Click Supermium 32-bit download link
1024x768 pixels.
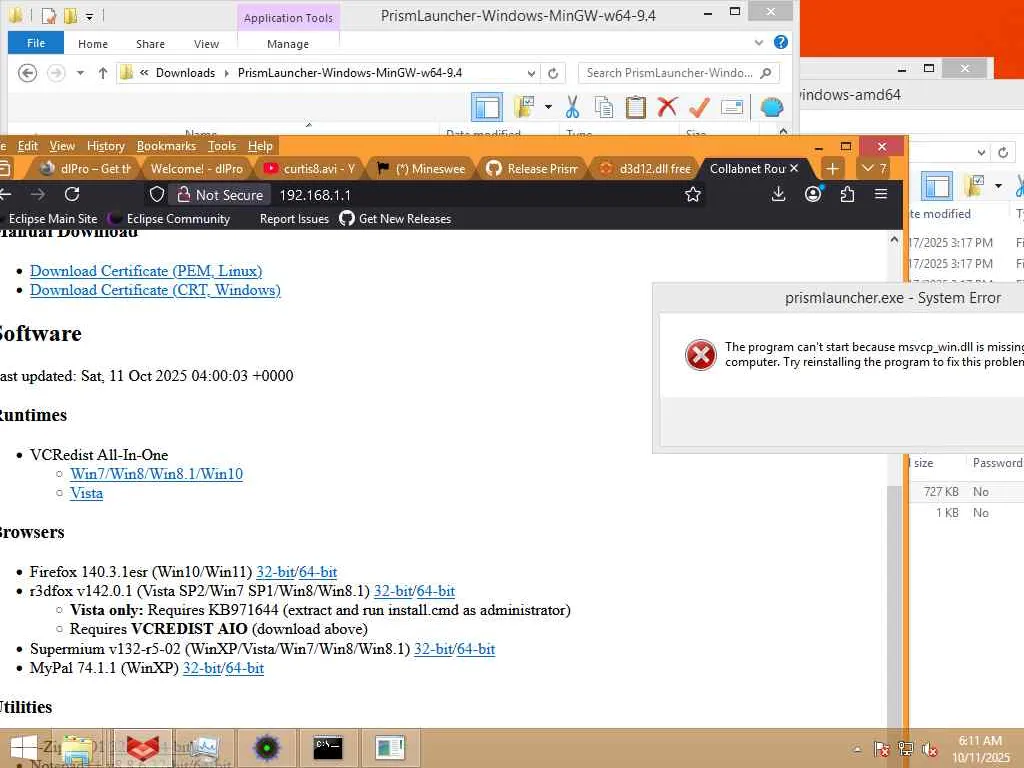pyautogui.click(x=433, y=648)
